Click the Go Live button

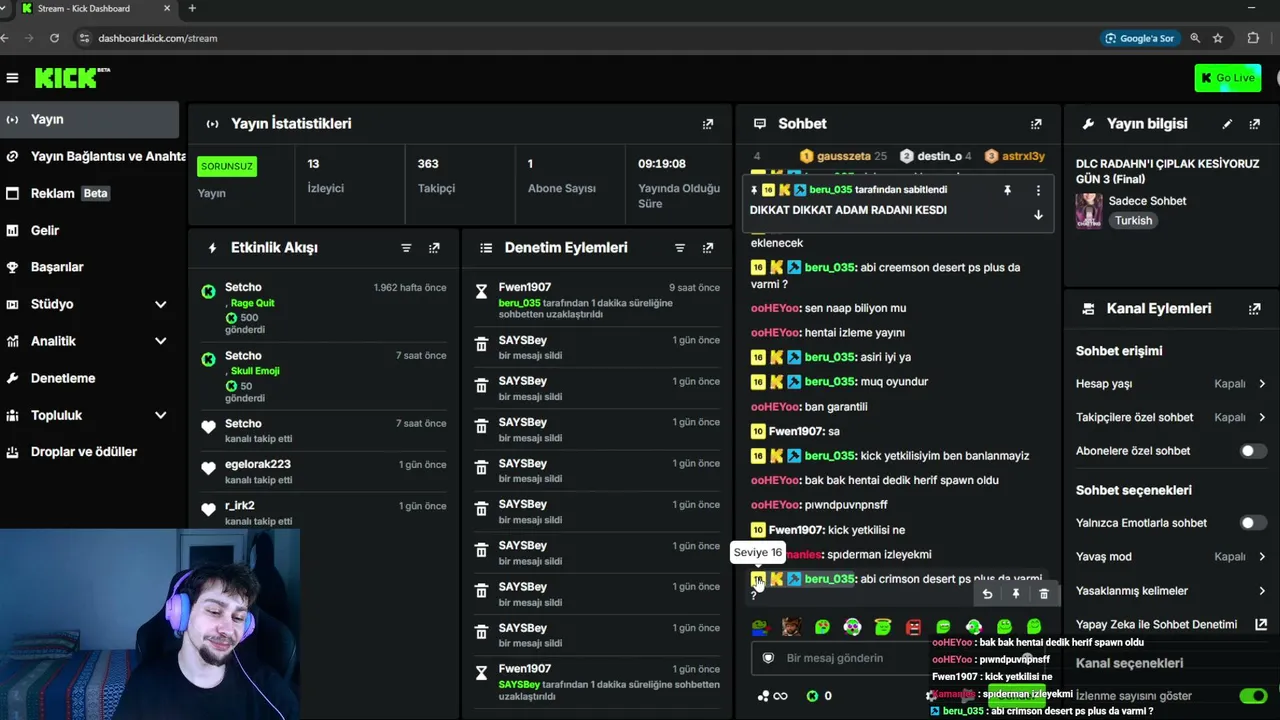pyautogui.click(x=1227, y=78)
